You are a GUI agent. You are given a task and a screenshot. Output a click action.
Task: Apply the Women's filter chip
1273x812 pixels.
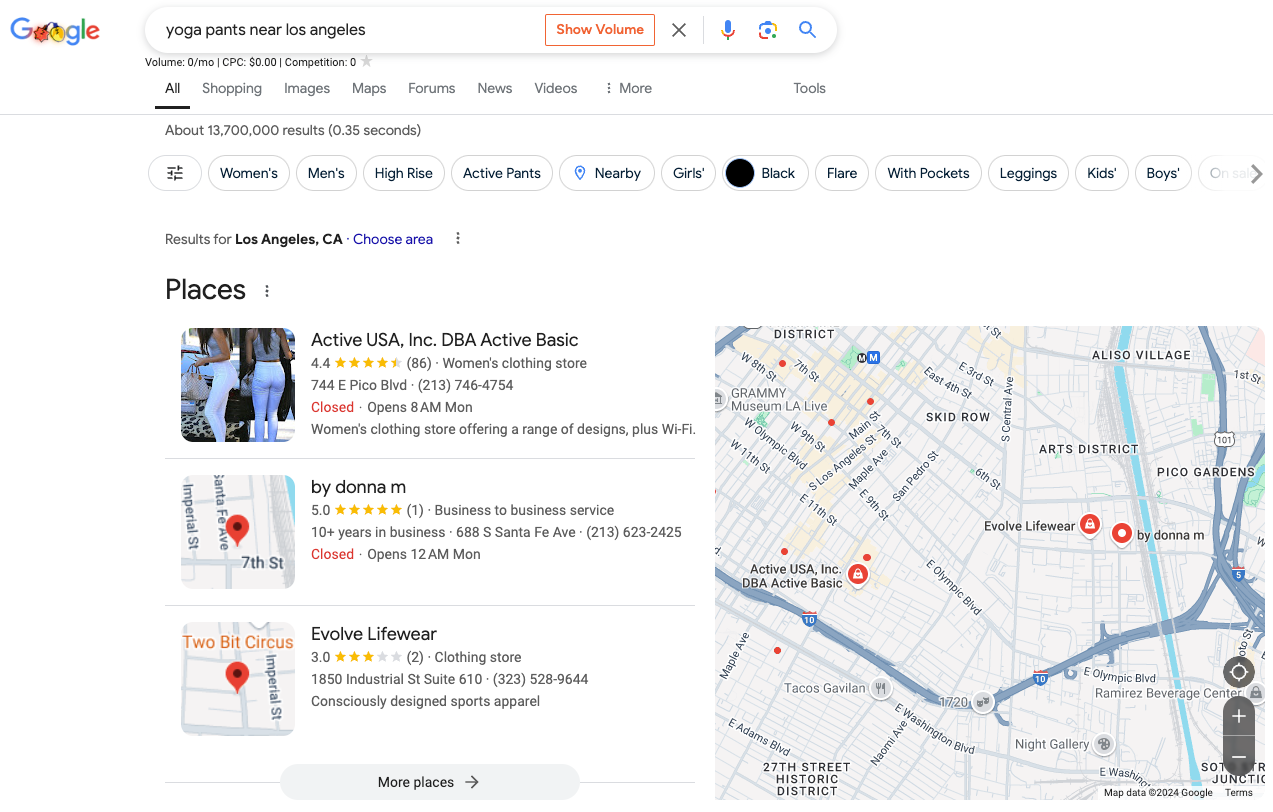(x=249, y=173)
